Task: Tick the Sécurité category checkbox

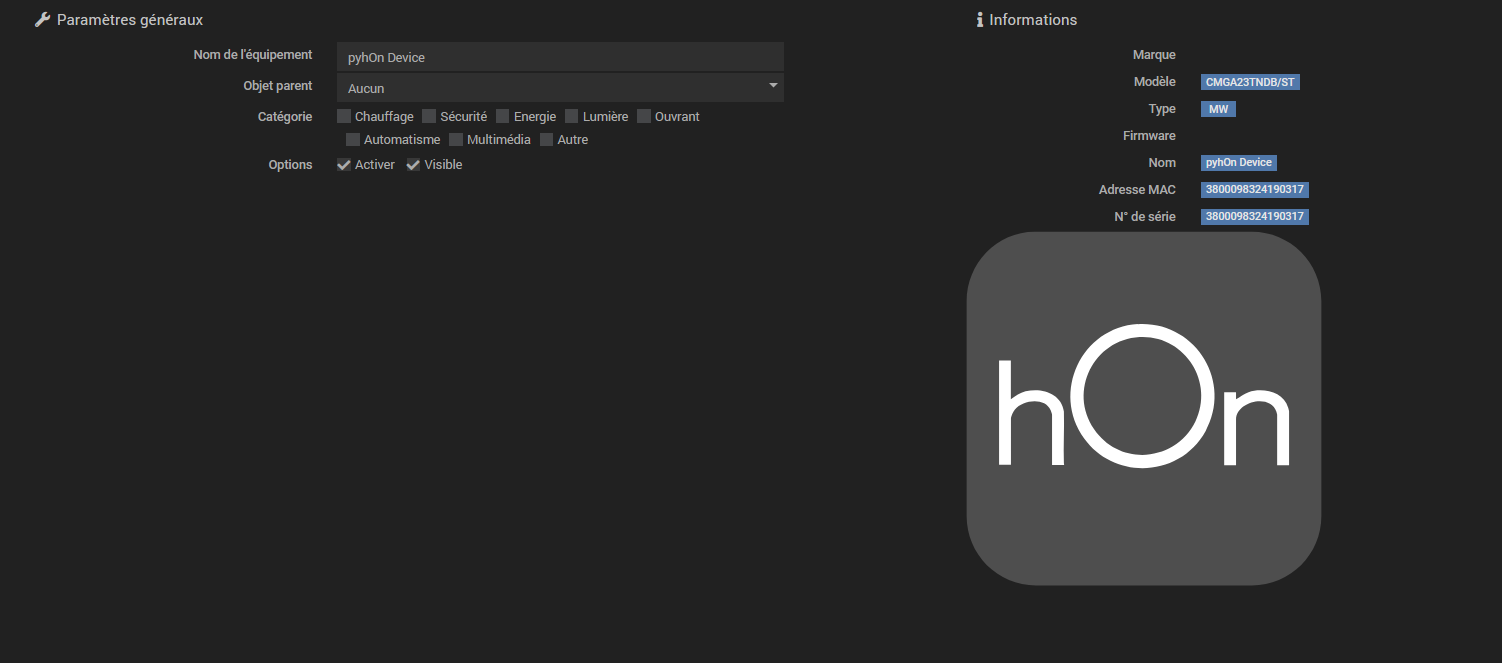Action: 429,116
